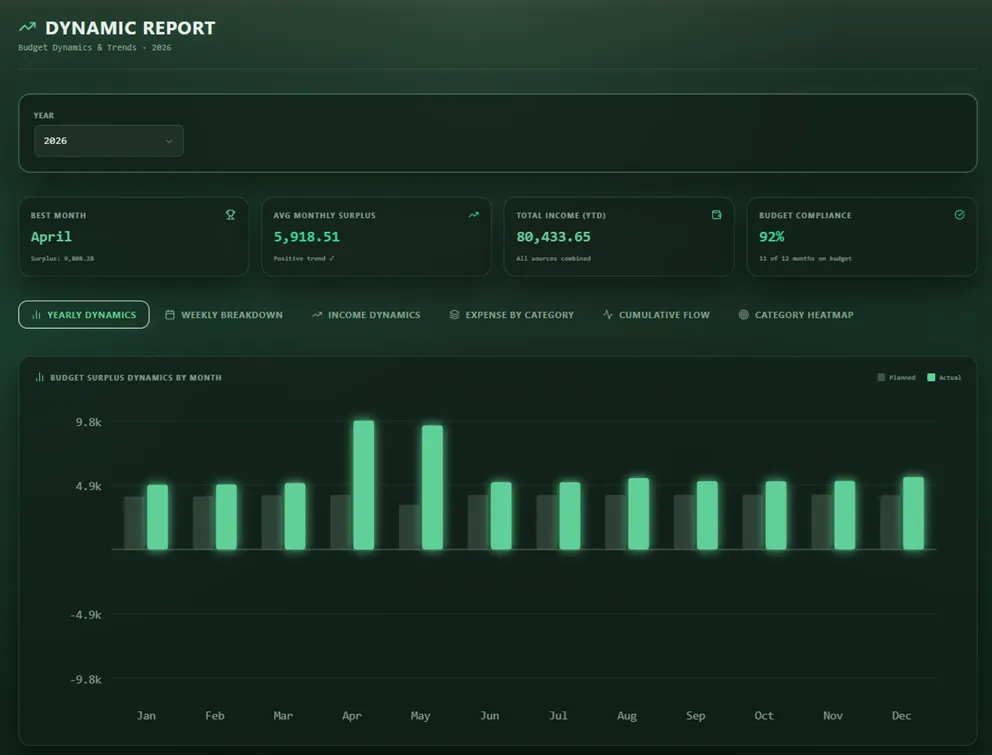The image size is (992, 755).
Task: Click the Sep x-axis label
Action: [695, 716]
